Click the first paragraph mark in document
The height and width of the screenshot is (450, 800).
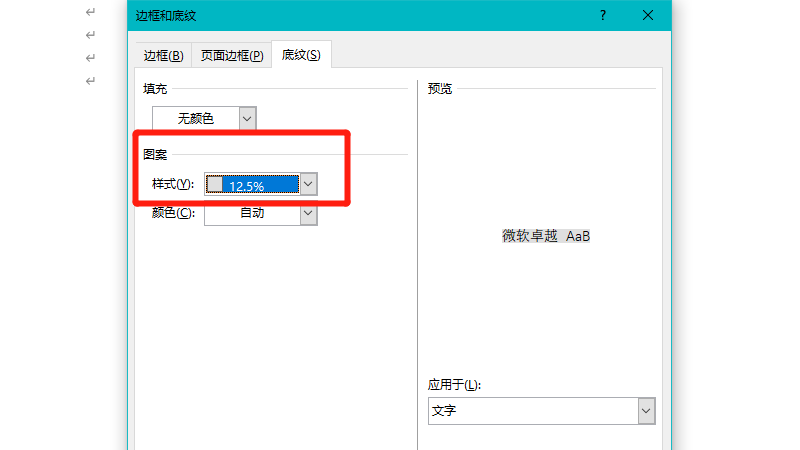91,12
